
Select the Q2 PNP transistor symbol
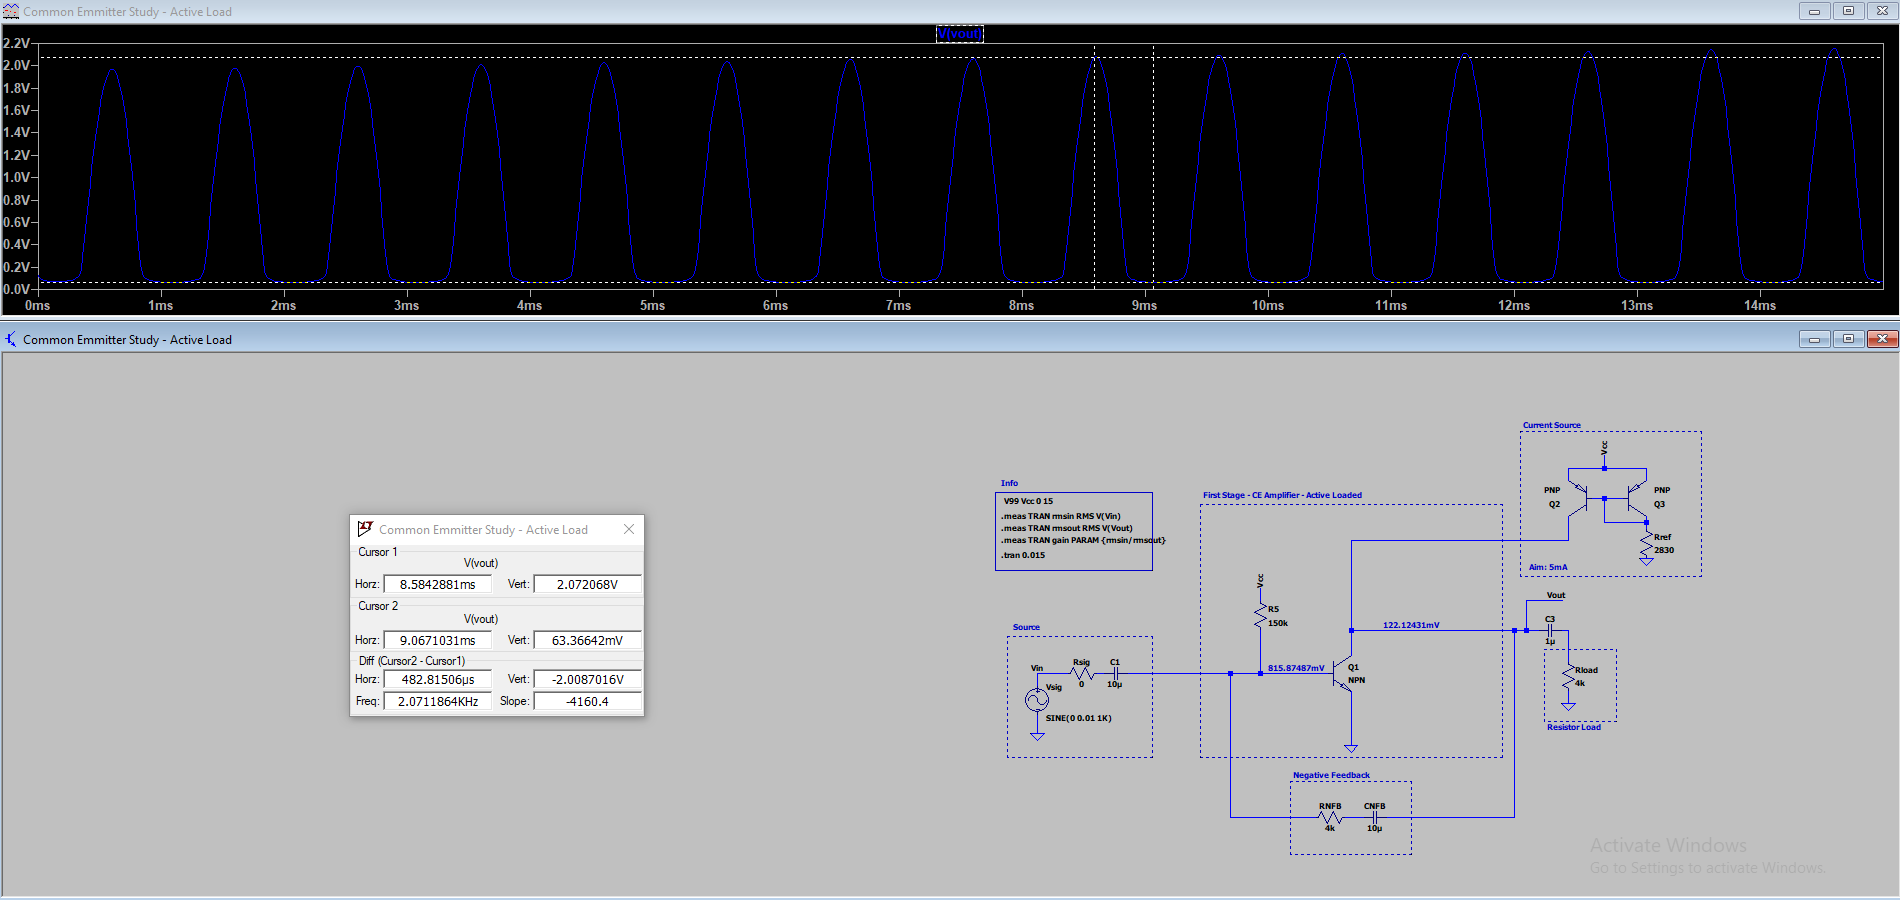(1578, 497)
